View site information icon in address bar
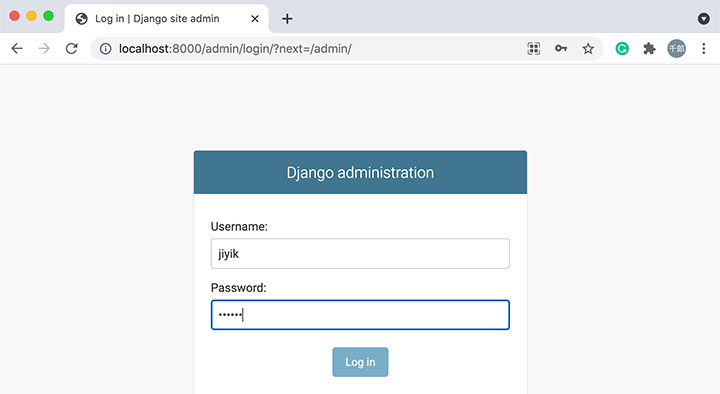The image size is (720, 394). 106,49
